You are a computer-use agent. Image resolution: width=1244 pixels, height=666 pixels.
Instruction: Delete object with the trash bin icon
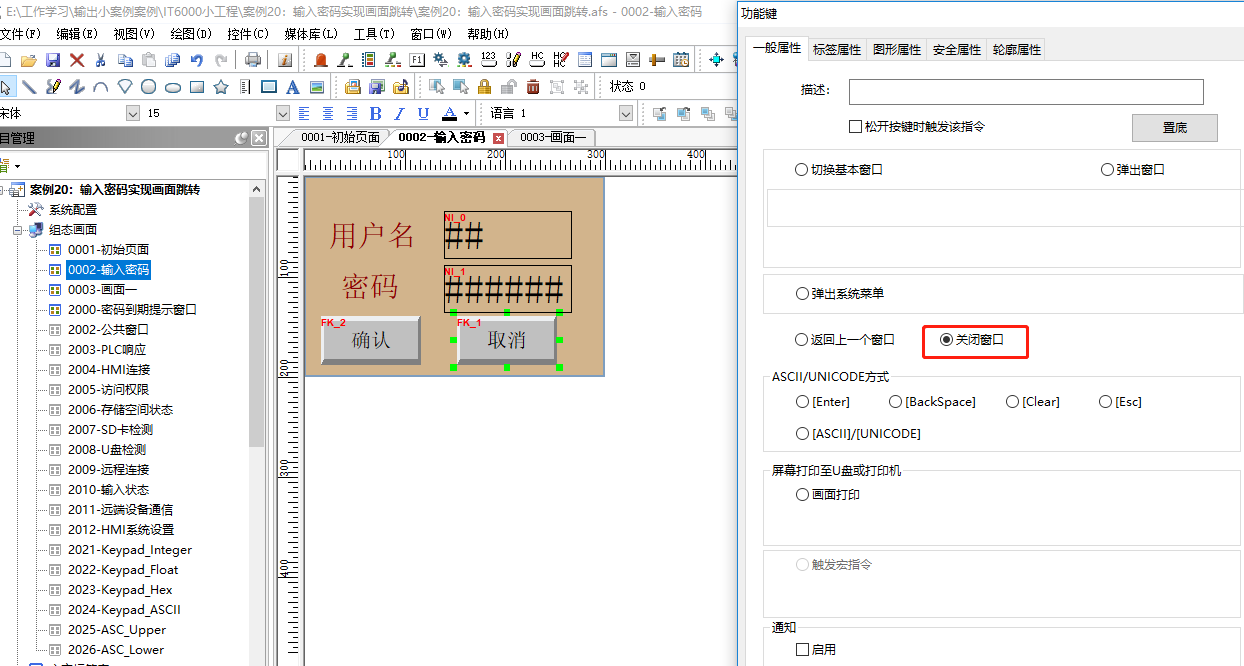pos(533,86)
